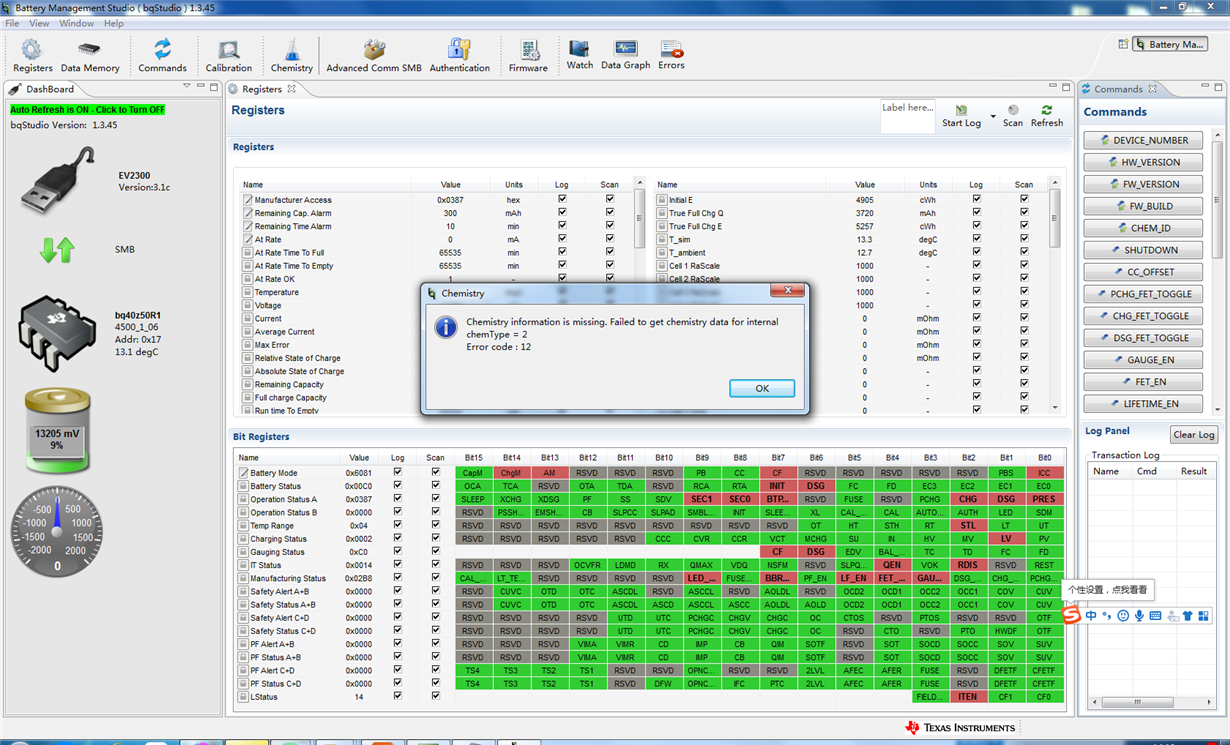The image size is (1230, 745).
Task: Maximize the Commands panel
Action: (x=1218, y=87)
